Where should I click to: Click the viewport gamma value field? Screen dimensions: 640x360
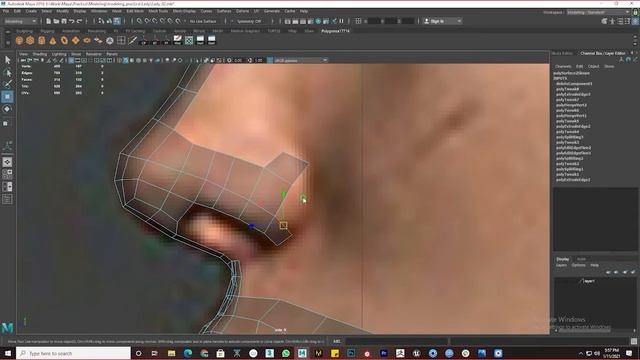(x=259, y=60)
